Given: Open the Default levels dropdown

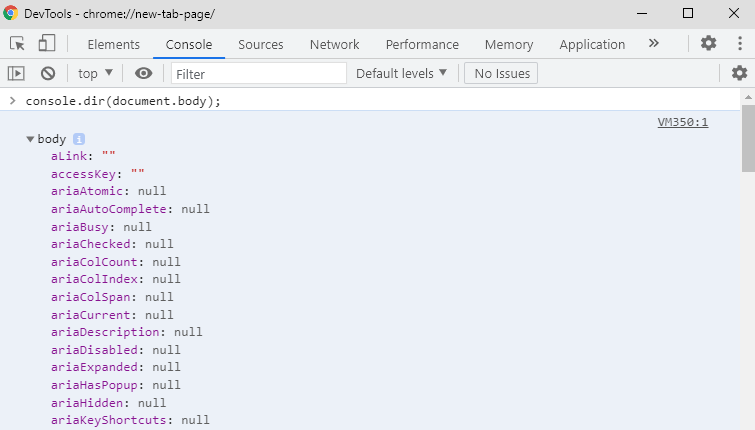Looking at the screenshot, I should (401, 73).
